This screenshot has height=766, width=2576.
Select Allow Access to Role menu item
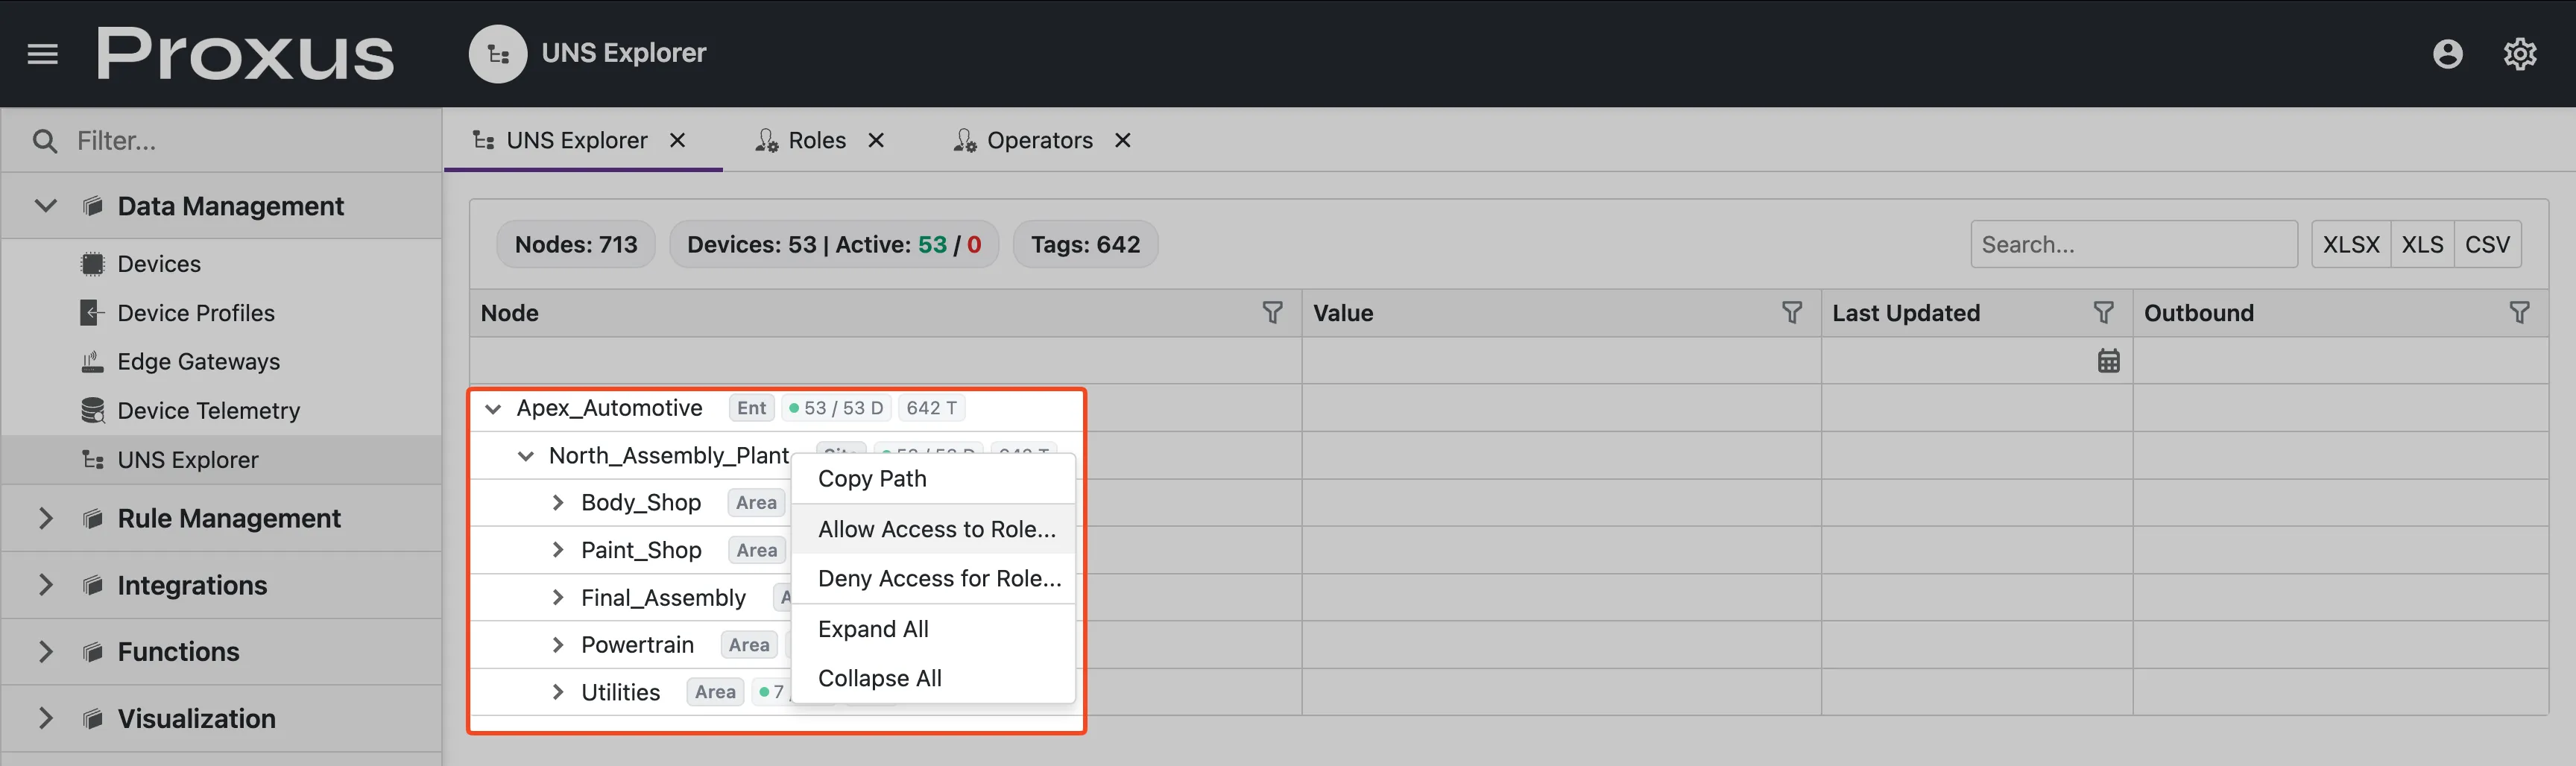[936, 529]
